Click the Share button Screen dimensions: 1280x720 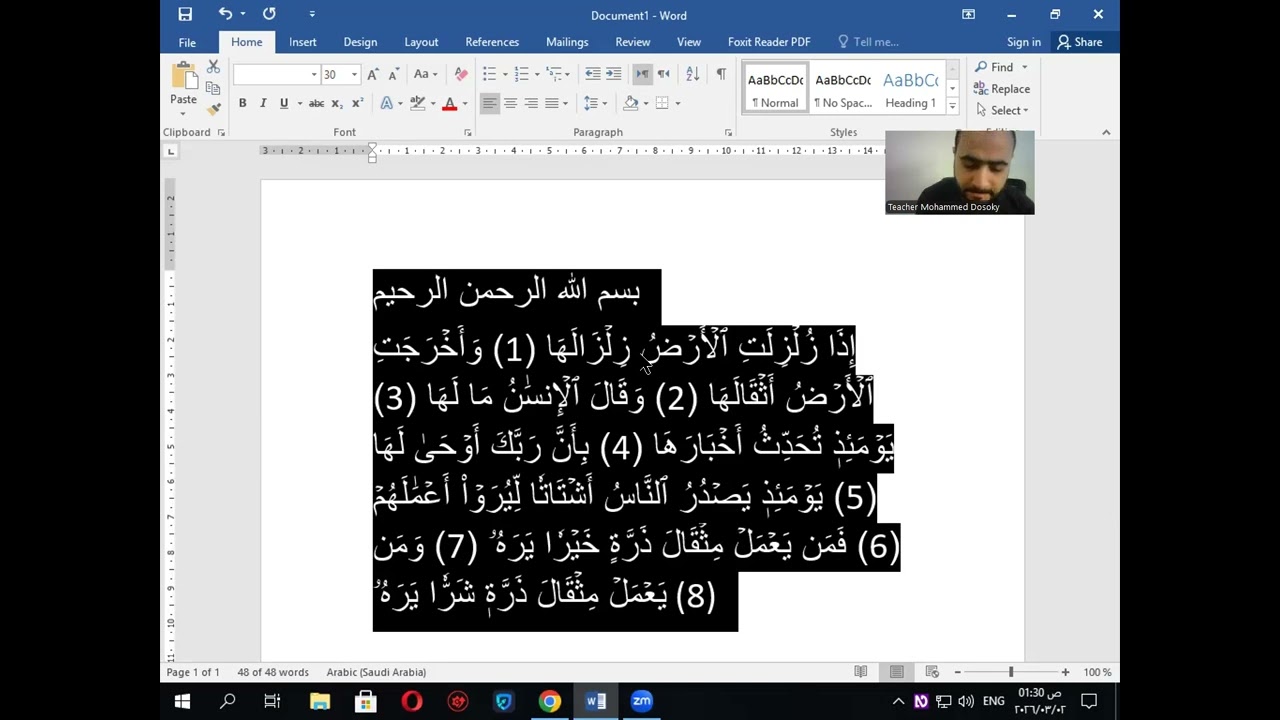pos(1080,42)
